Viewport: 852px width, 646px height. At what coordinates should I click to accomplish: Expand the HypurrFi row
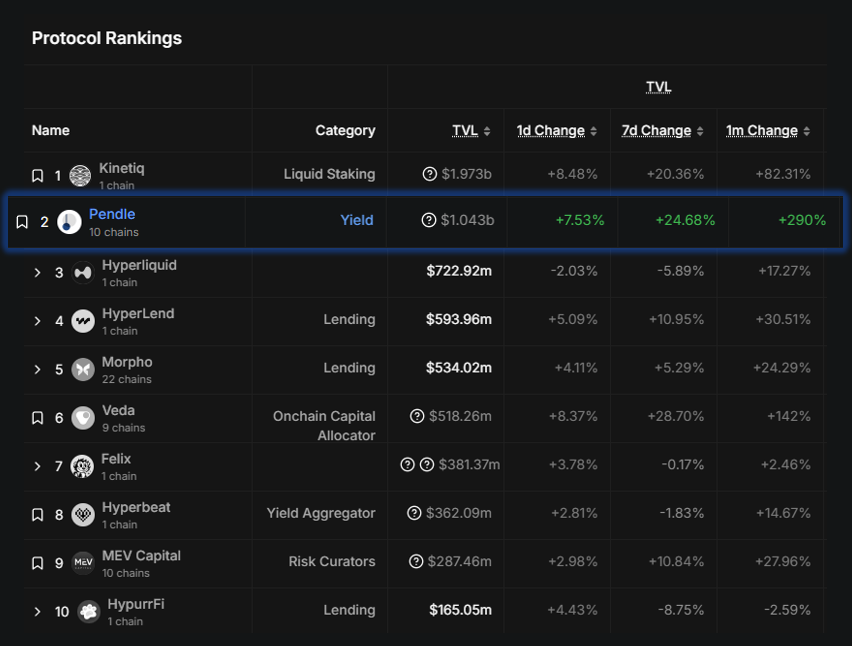(37, 612)
